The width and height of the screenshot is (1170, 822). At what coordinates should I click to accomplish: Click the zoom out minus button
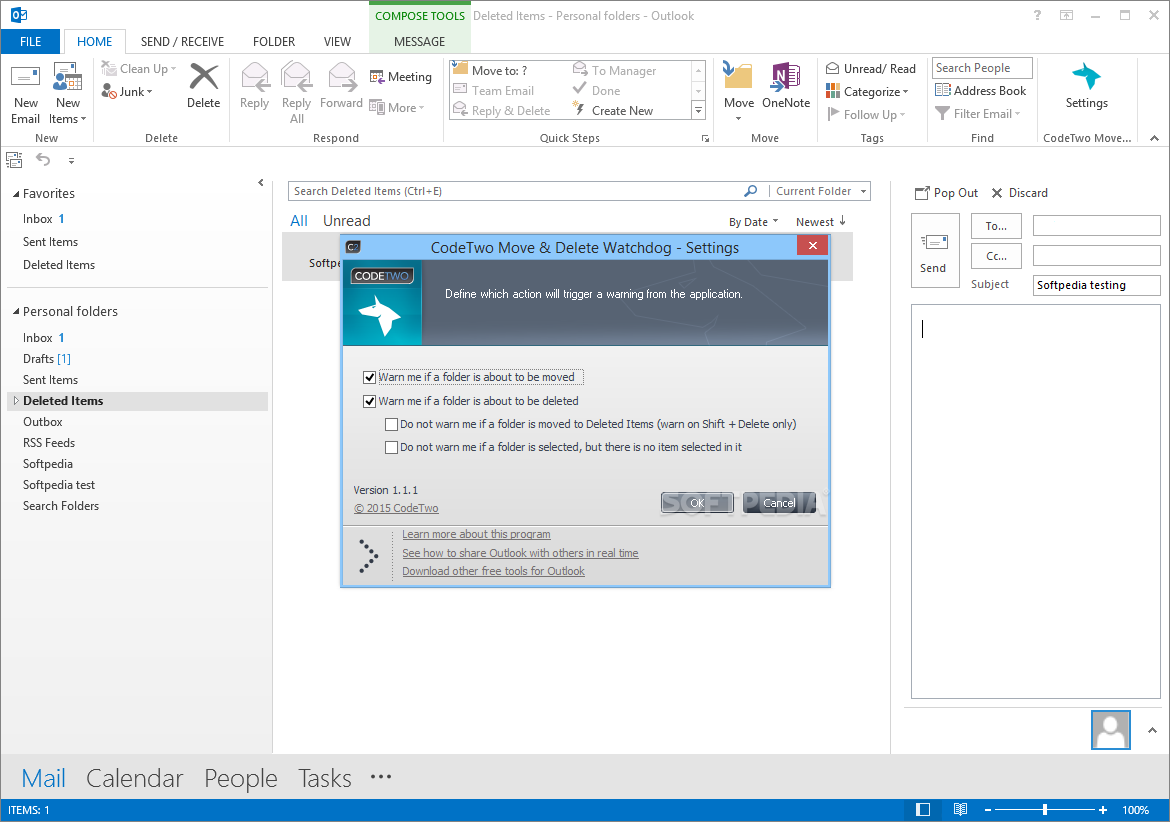click(x=988, y=810)
